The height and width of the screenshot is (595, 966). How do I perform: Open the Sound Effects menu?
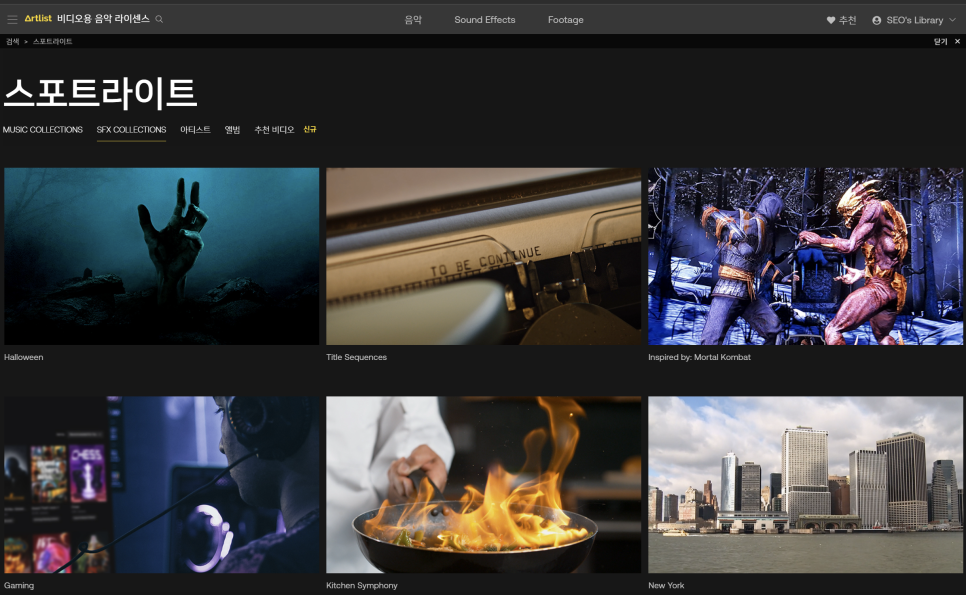[485, 20]
